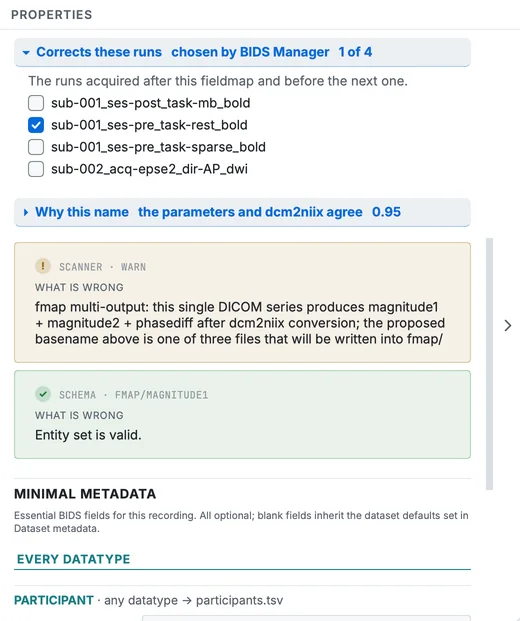Click the 1 of 4 counter
The image size is (520, 621).
355,52
